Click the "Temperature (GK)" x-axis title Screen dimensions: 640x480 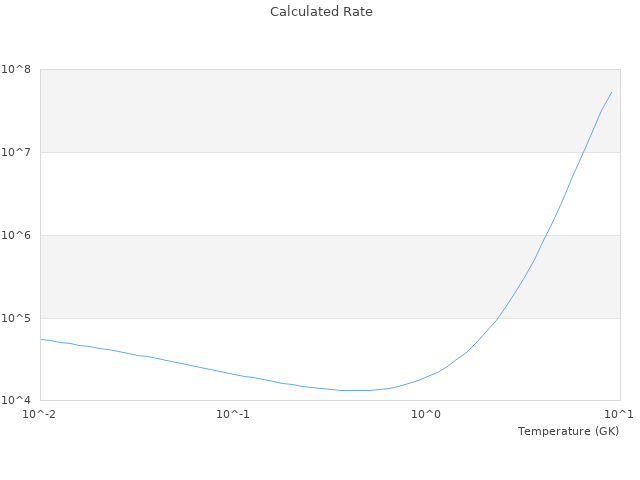click(x=568, y=431)
